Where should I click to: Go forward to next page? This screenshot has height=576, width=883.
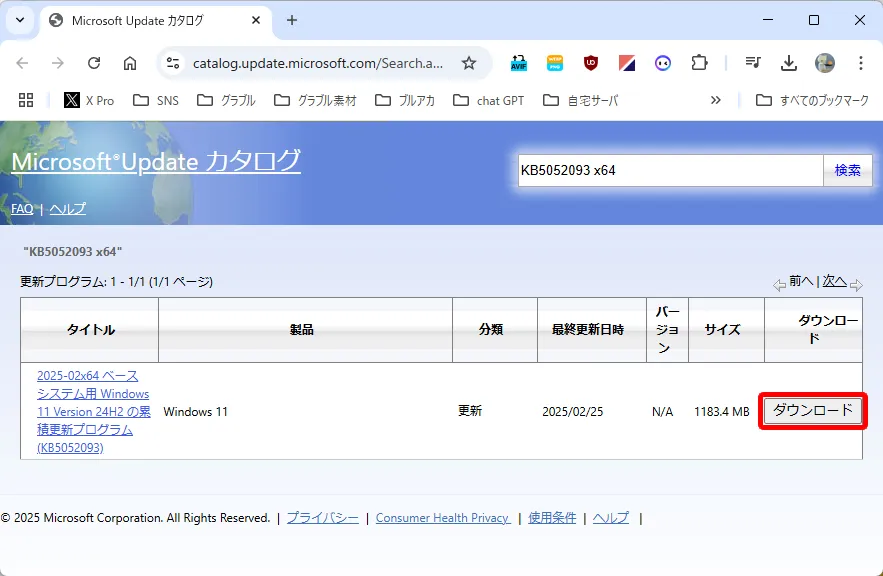(58, 63)
